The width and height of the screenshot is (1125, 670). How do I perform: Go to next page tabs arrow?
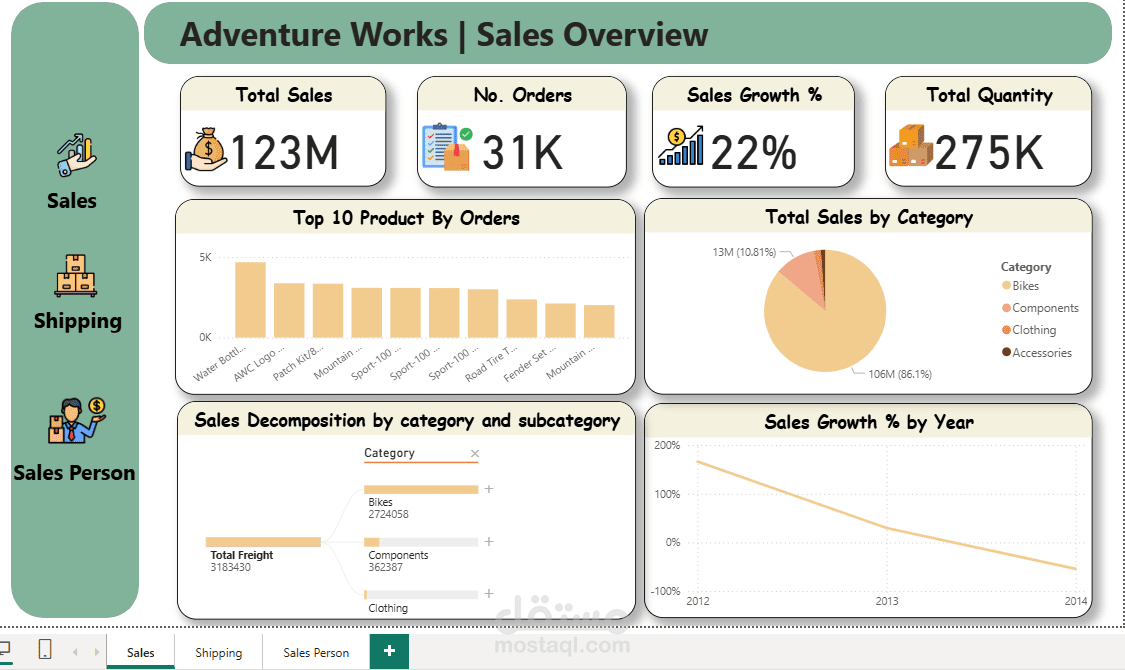[x=97, y=652]
